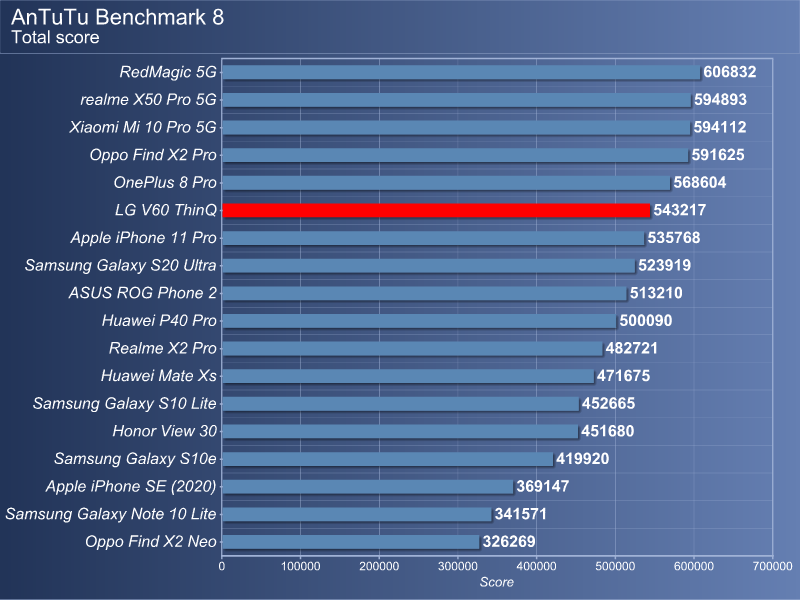Screen dimensions: 800x600
Task: Select the 'Samsung Galaxy S10 Lite' label
Action: point(124,403)
